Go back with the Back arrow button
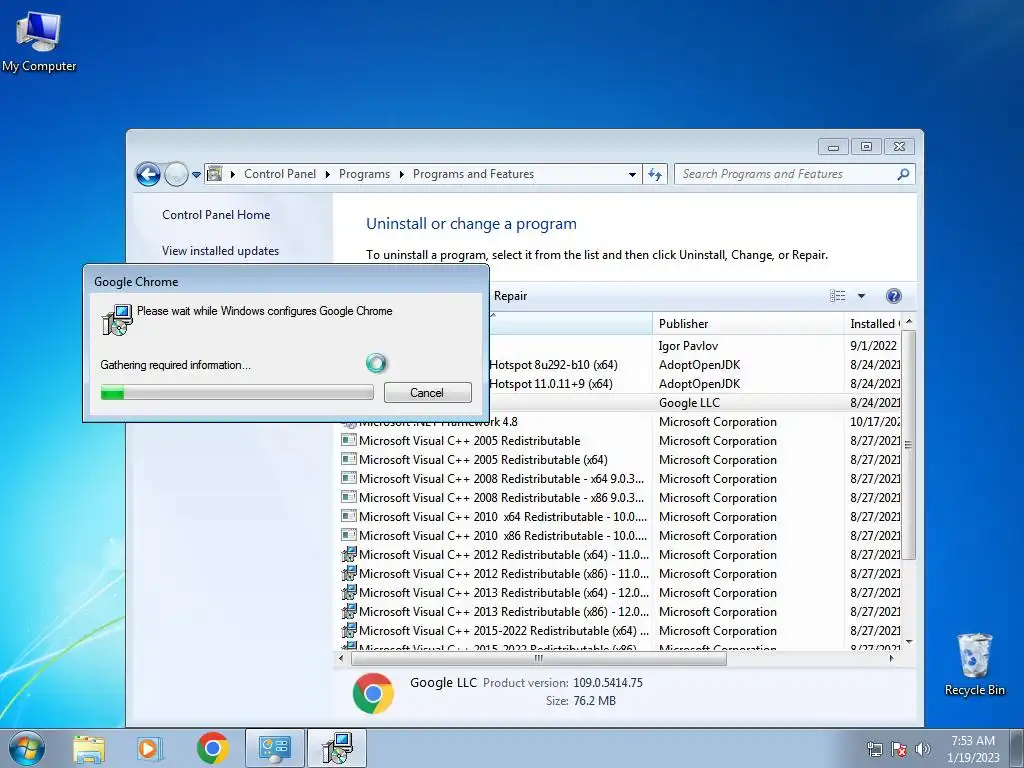The width and height of the screenshot is (1024, 768). point(148,174)
